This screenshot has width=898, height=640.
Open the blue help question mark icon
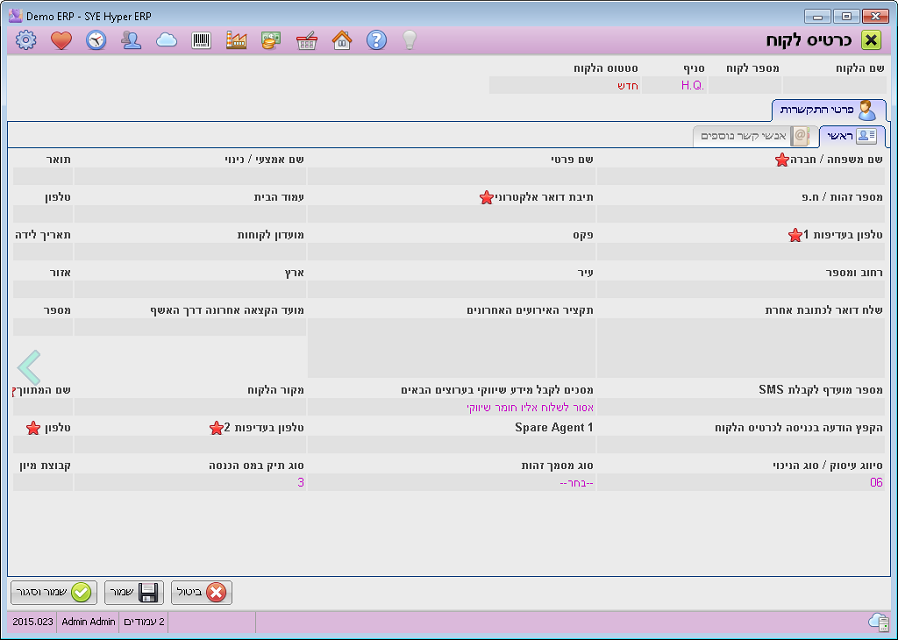click(x=376, y=40)
